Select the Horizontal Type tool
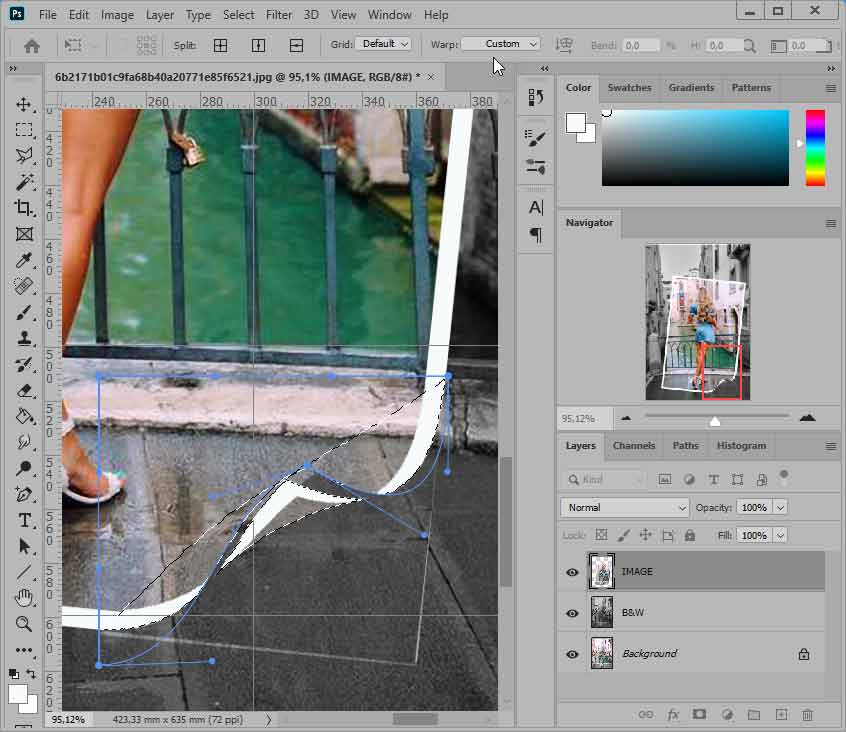Image resolution: width=846 pixels, height=732 pixels. [24, 520]
